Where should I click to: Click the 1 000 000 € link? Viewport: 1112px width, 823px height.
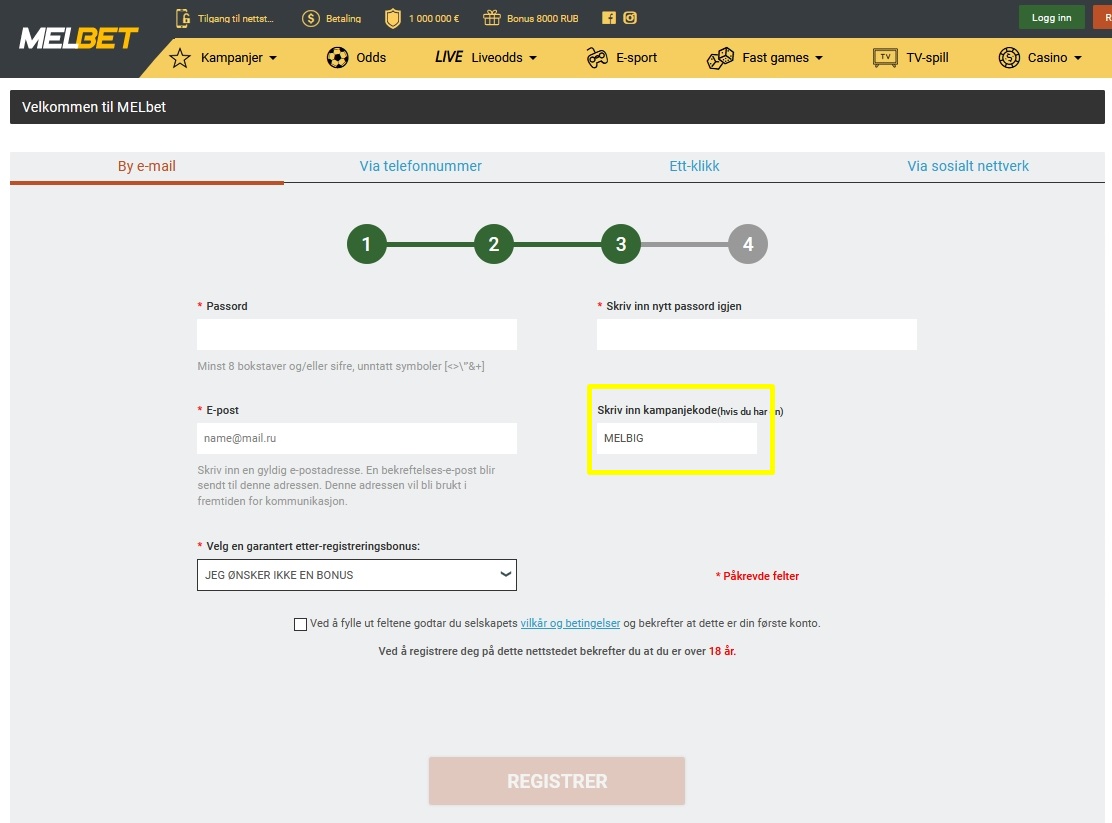434,18
